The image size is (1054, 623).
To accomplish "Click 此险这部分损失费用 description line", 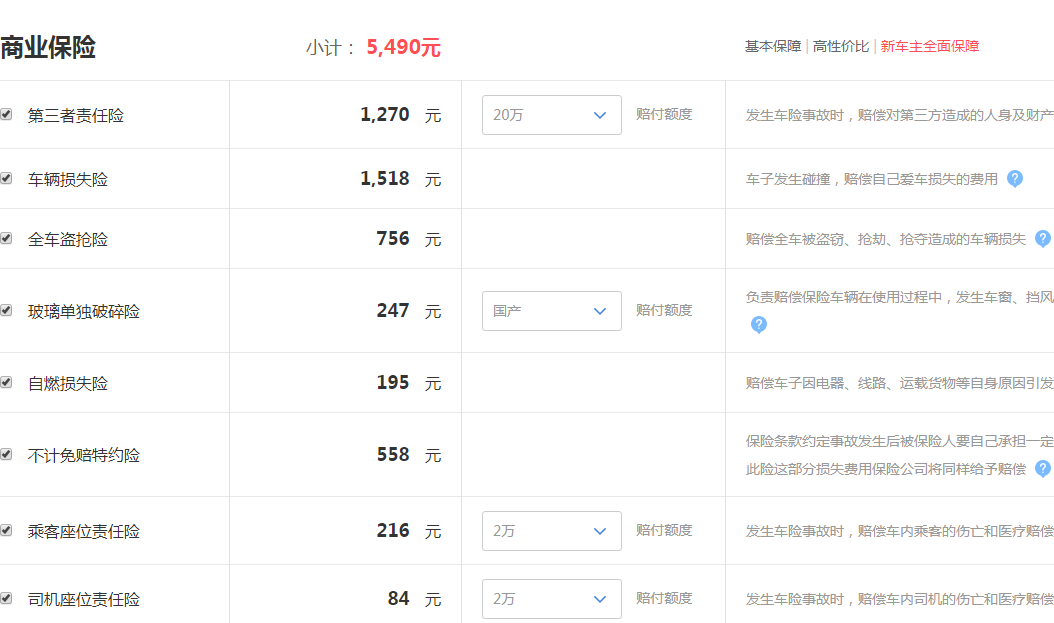I will coord(886,469).
